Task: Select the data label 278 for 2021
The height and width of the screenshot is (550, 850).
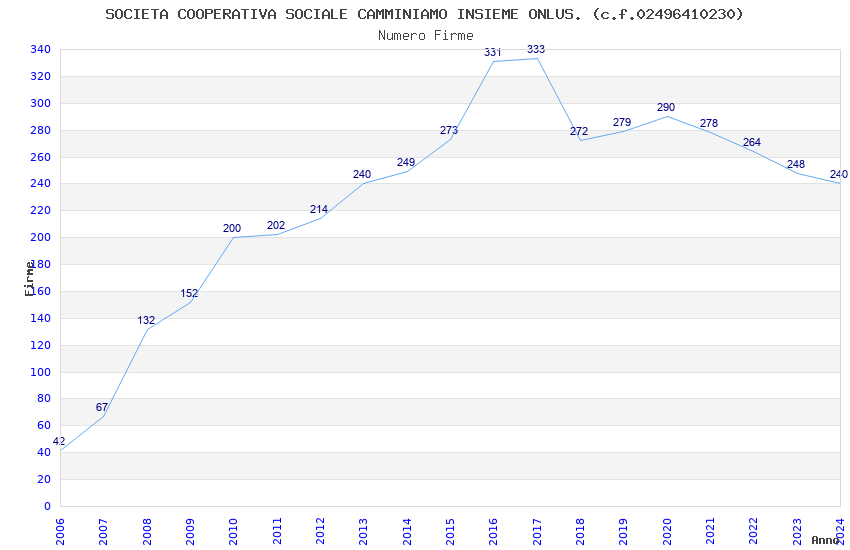Action: click(x=709, y=123)
